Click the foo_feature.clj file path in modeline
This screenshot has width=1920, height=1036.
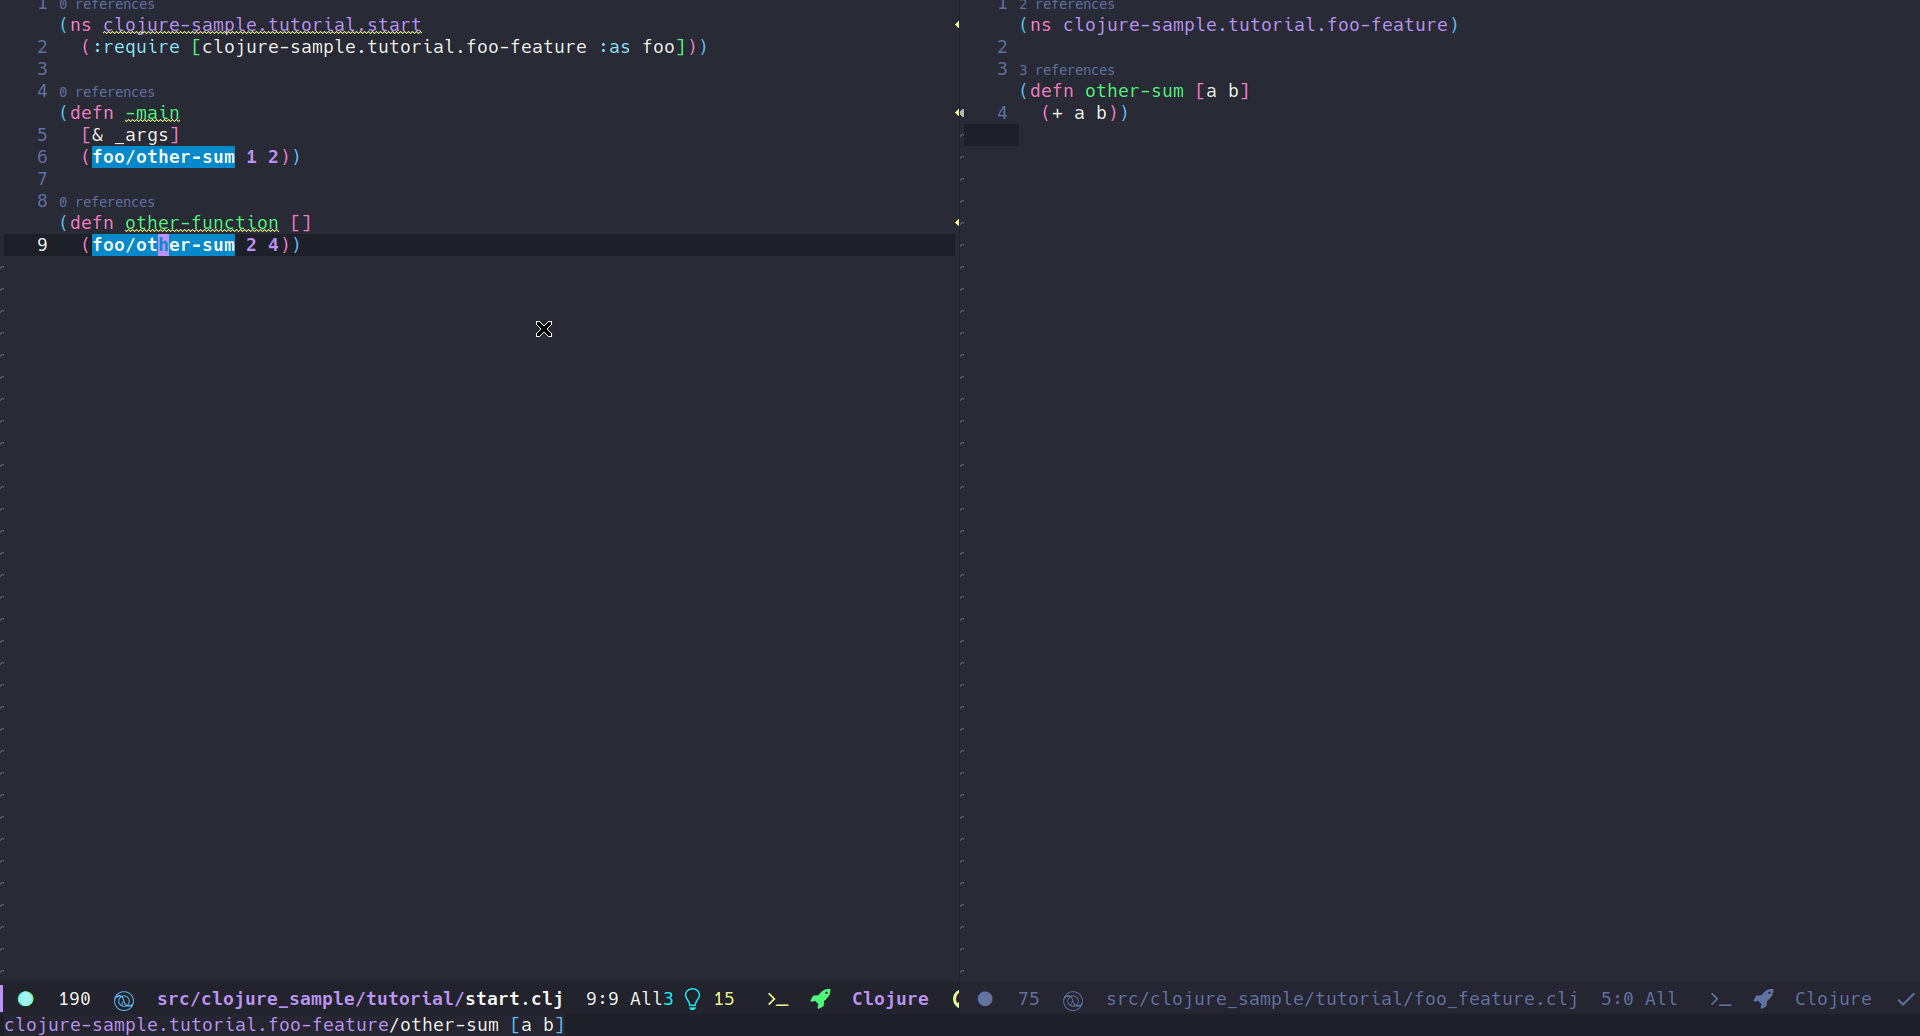coord(1341,999)
